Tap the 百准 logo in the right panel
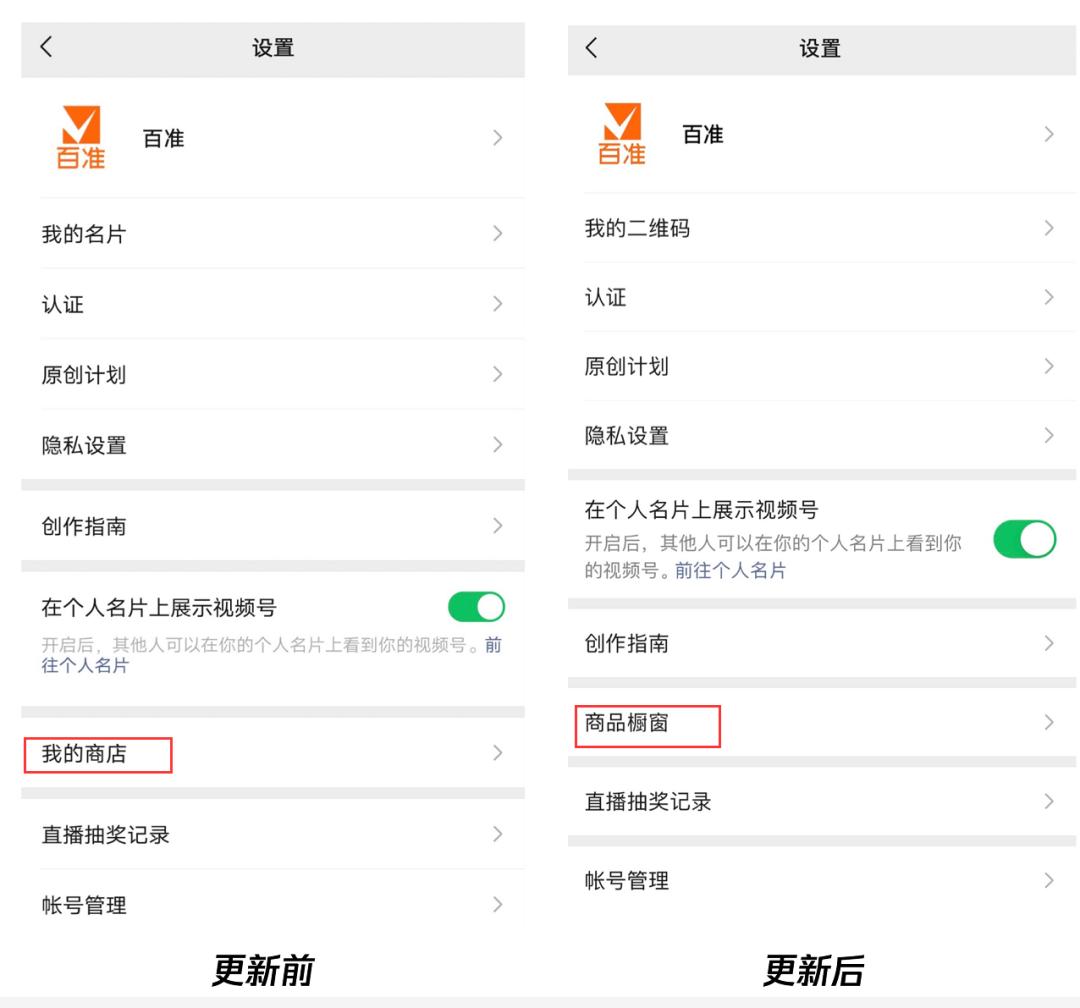 (621, 135)
